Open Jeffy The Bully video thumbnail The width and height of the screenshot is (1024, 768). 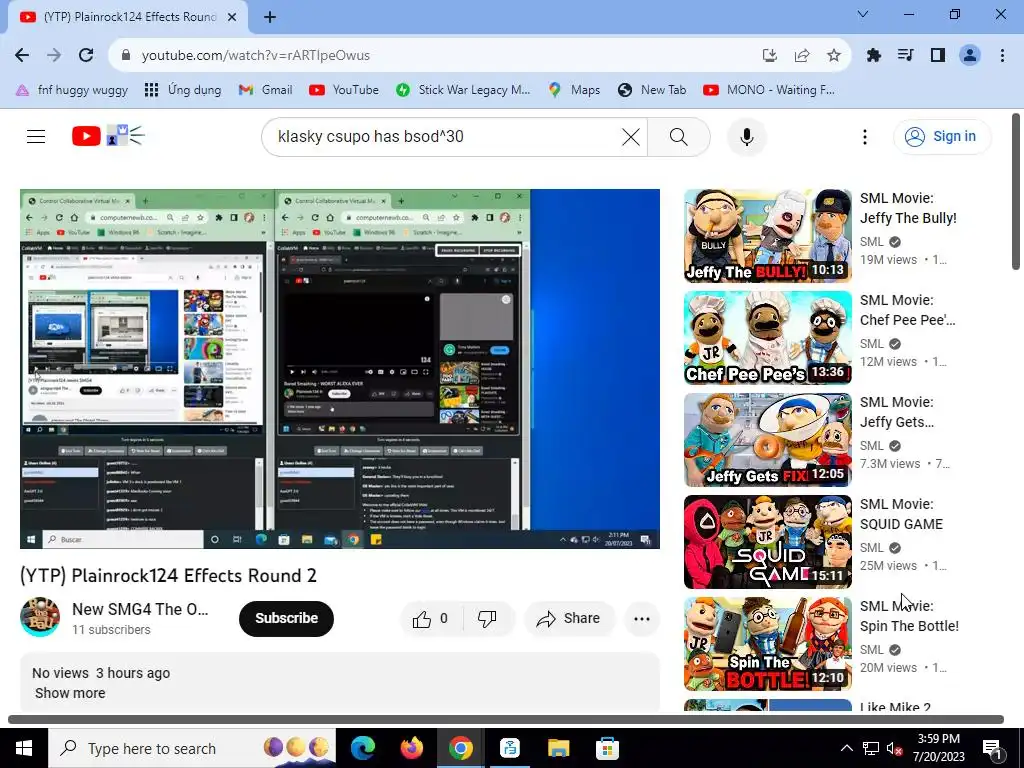(767, 236)
